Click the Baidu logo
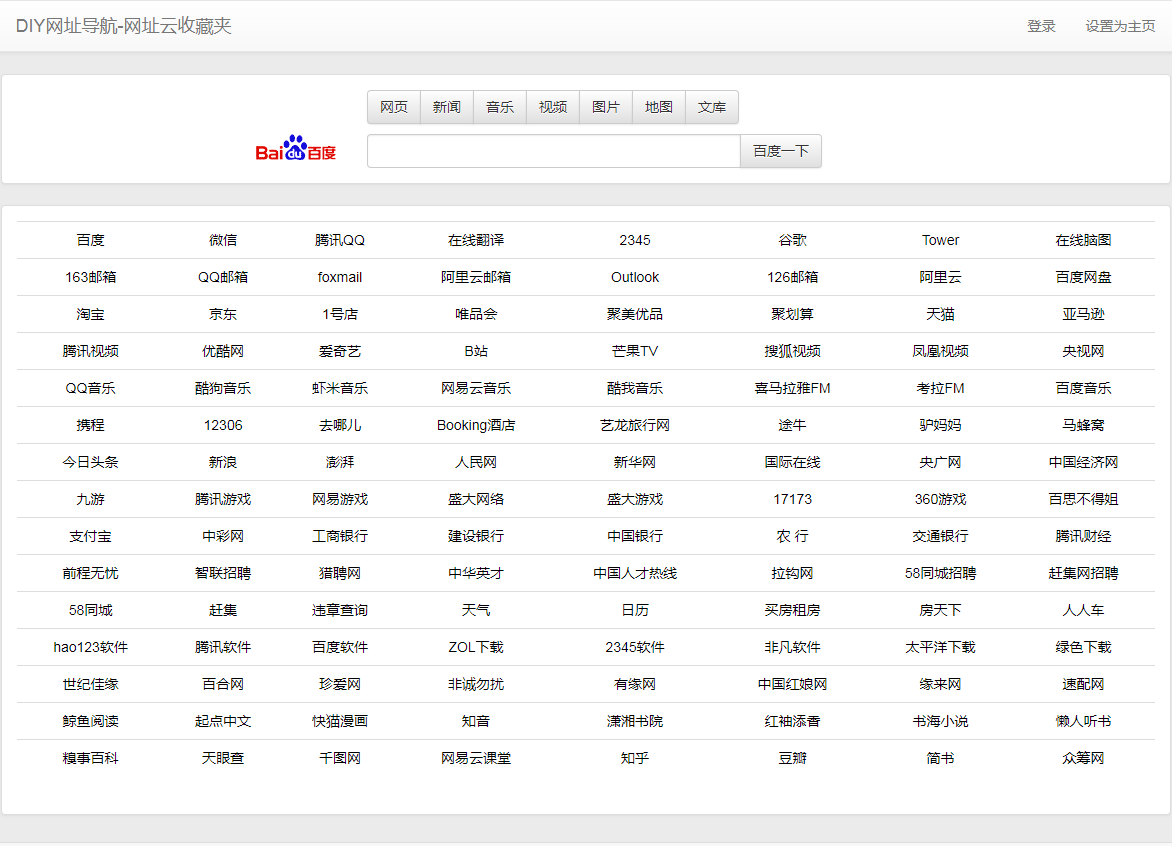Viewport: 1172px width, 846px height. [x=296, y=150]
